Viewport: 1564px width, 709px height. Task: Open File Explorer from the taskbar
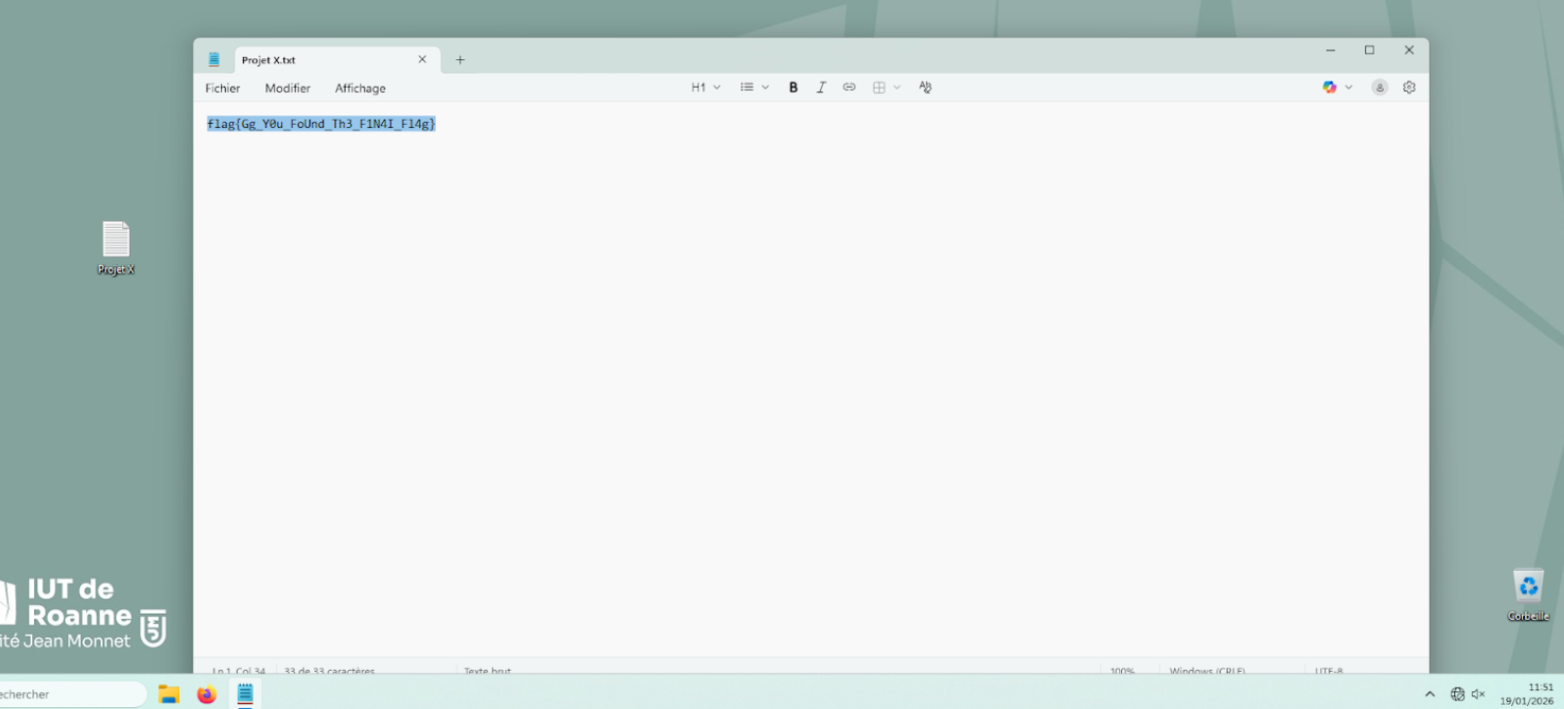point(169,694)
